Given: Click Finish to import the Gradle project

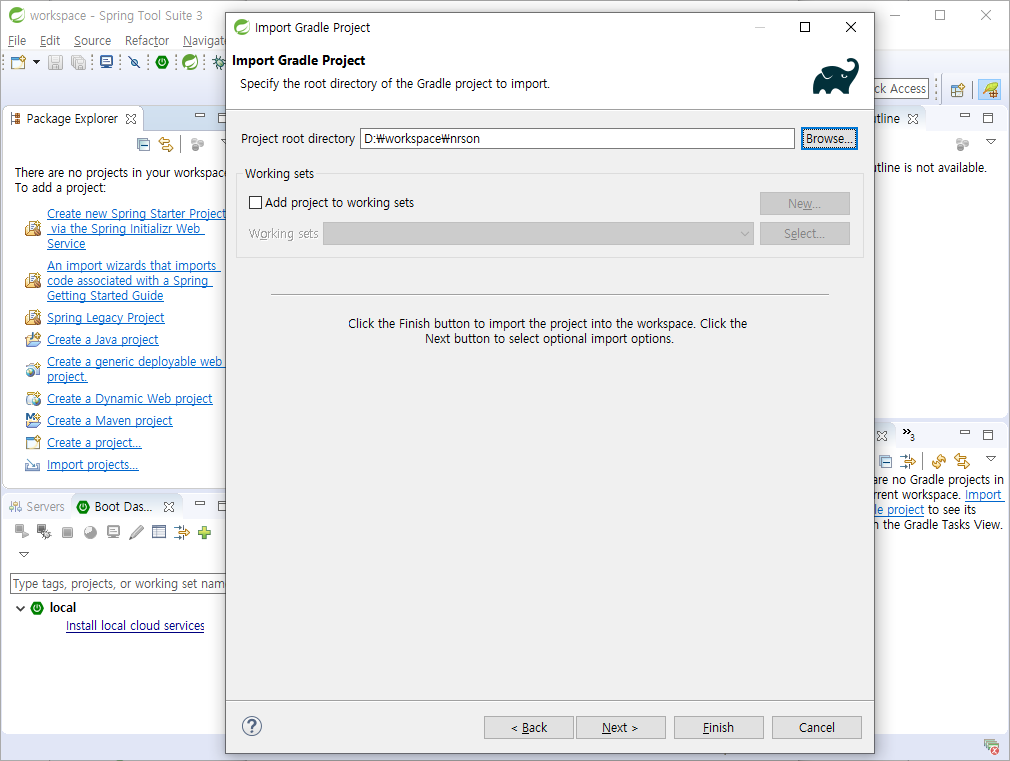Looking at the screenshot, I should click(718, 727).
